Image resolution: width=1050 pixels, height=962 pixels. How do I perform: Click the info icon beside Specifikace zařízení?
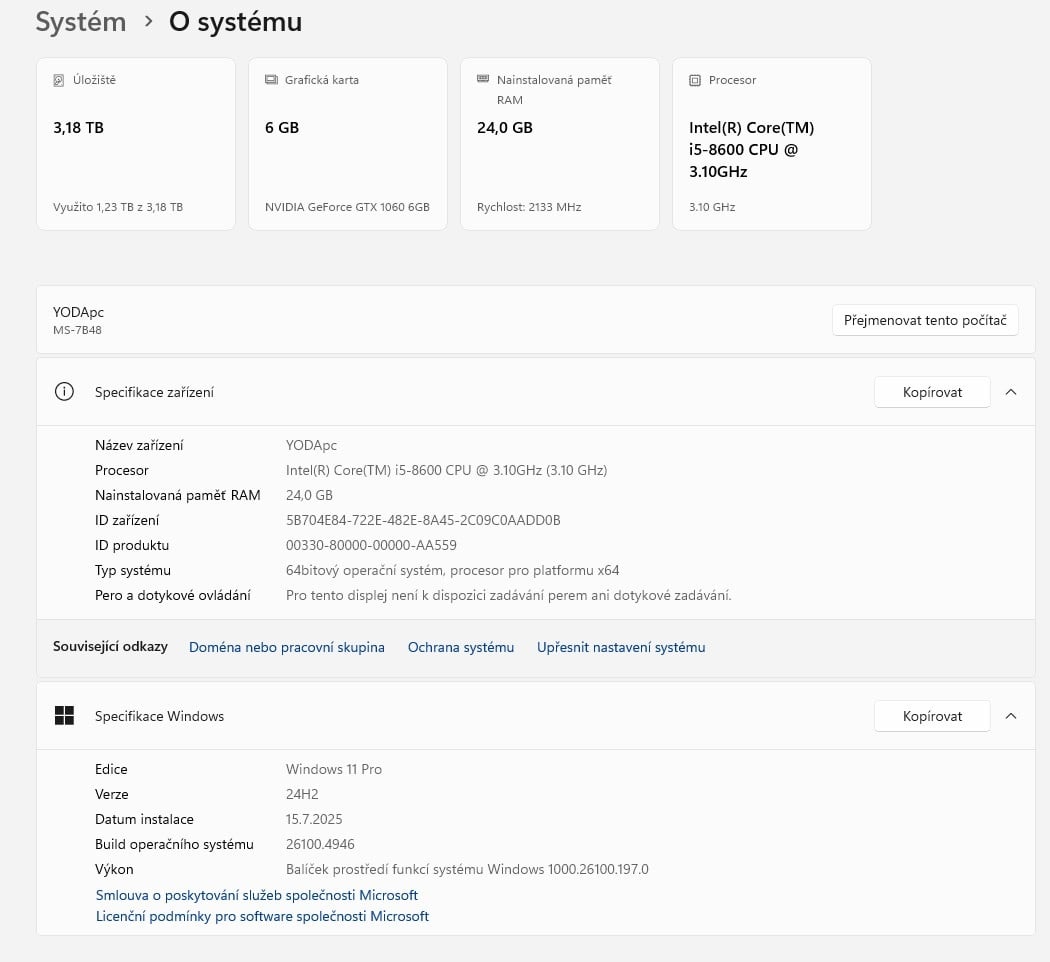coord(64,392)
